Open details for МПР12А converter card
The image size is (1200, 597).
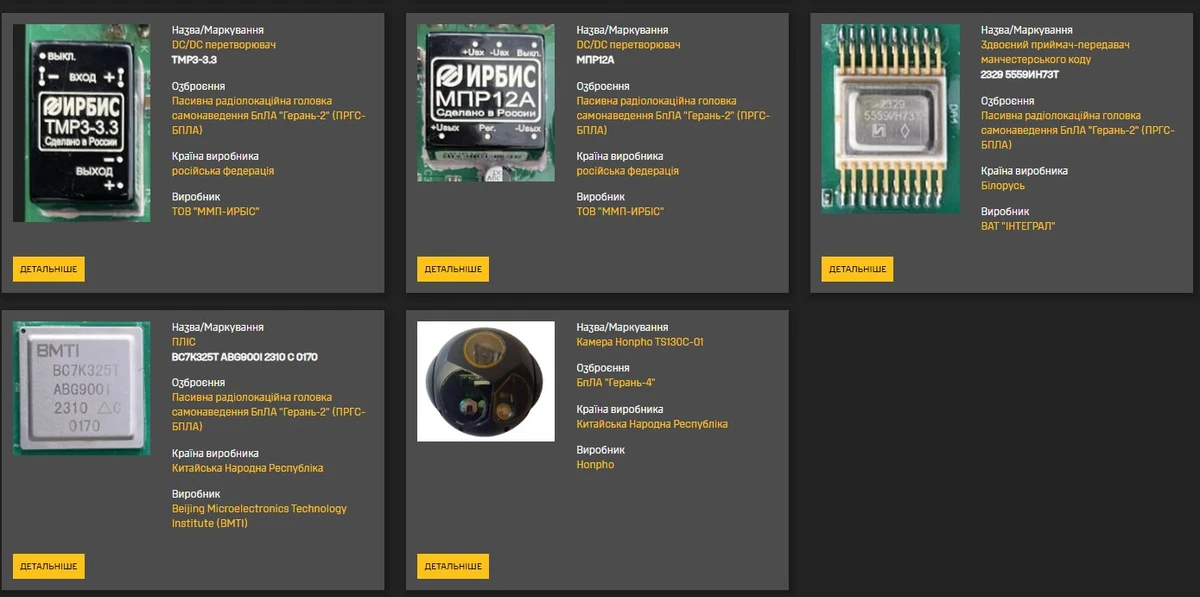coord(453,269)
